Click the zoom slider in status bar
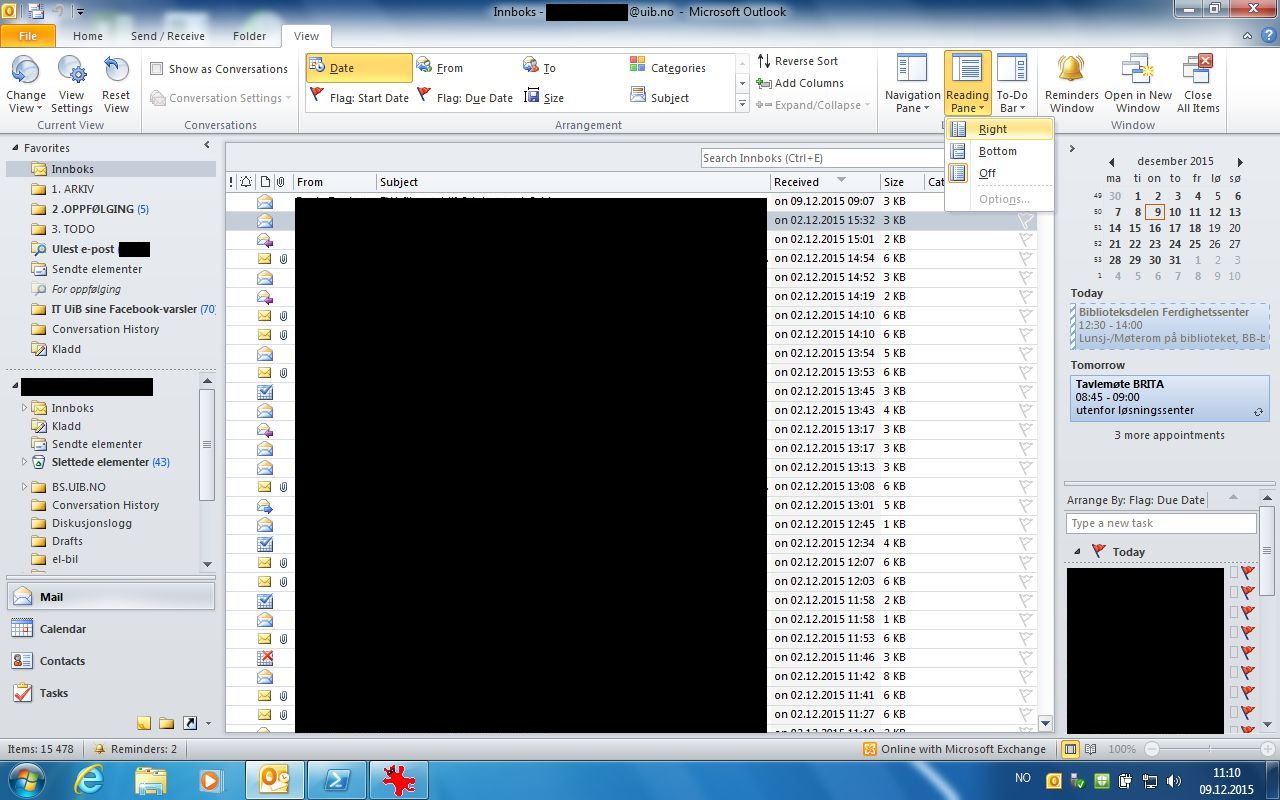 click(x=1209, y=749)
